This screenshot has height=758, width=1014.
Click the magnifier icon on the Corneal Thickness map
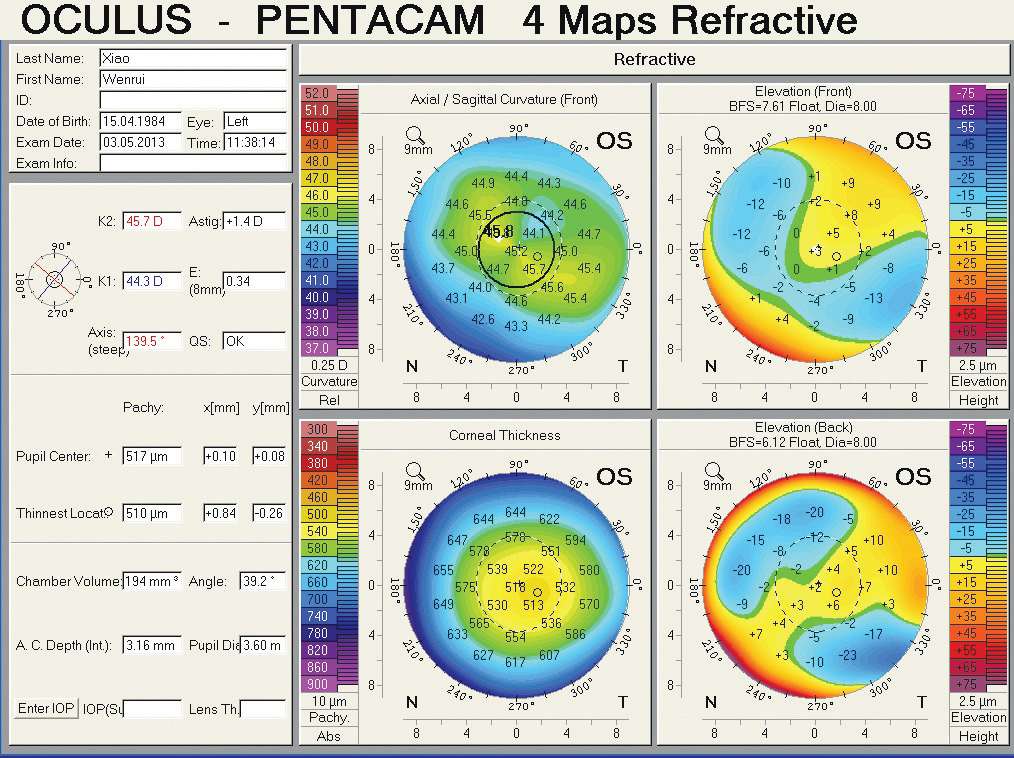tap(413, 471)
